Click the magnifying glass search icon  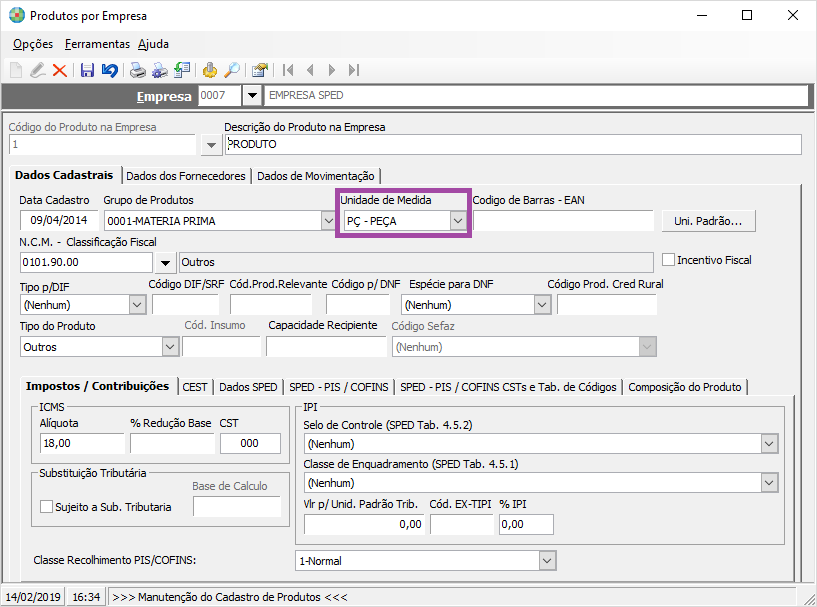(x=231, y=70)
